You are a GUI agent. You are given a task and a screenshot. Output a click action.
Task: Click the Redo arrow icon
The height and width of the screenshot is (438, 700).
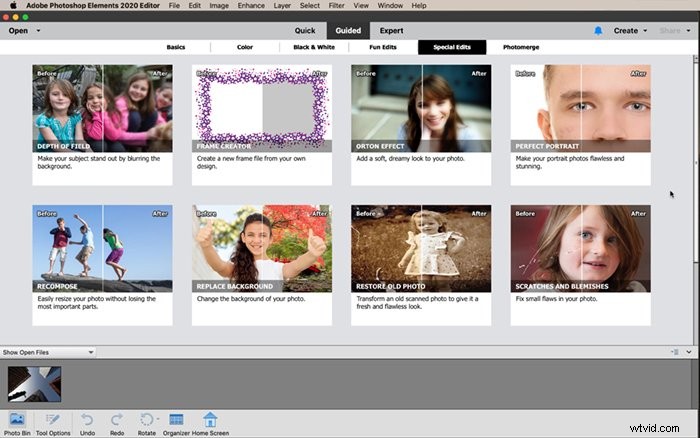[x=117, y=421]
